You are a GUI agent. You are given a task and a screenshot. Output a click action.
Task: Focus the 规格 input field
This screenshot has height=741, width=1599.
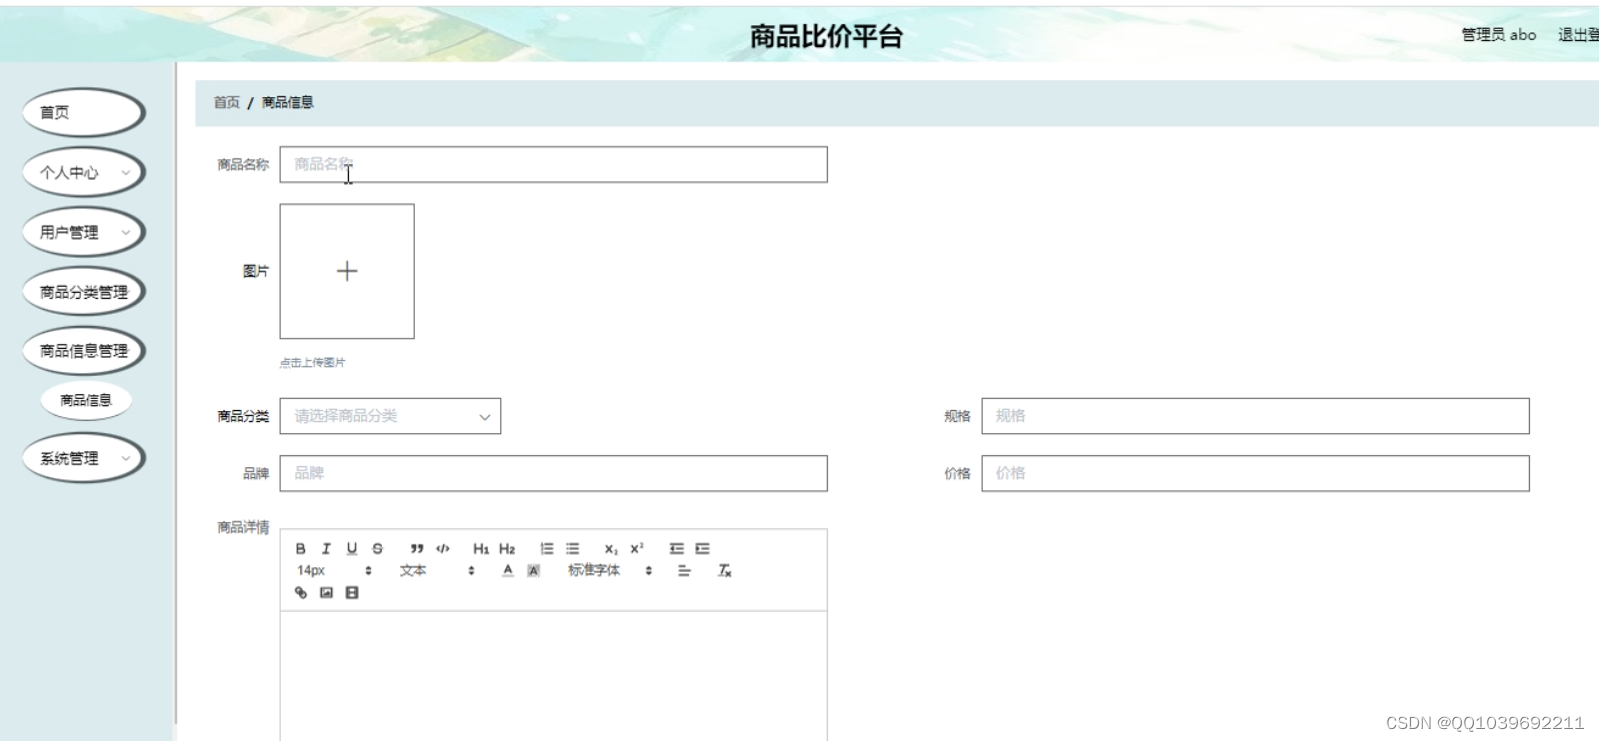(x=1255, y=416)
